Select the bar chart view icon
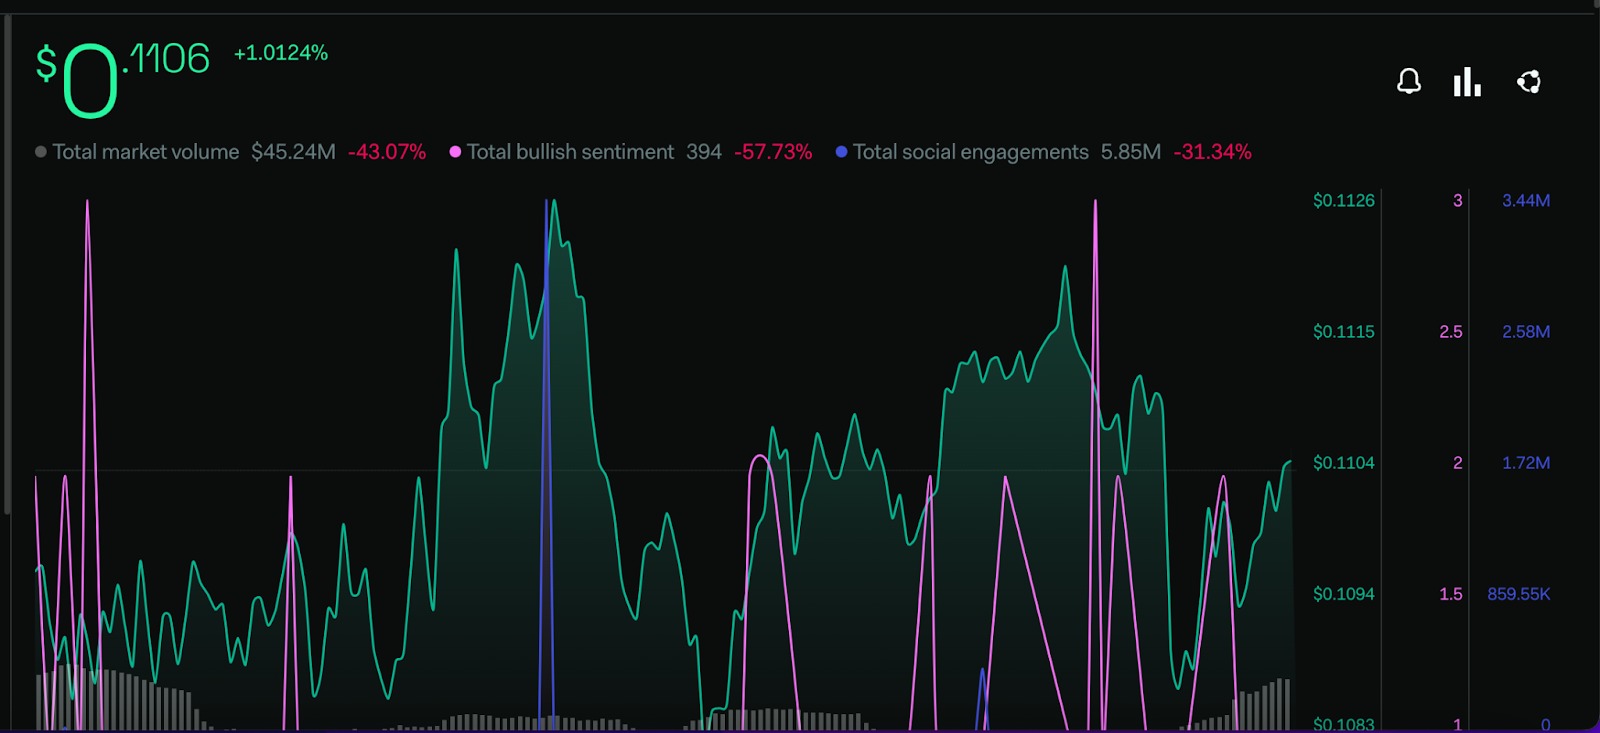Screen dimensions: 1600x733 [1467, 82]
